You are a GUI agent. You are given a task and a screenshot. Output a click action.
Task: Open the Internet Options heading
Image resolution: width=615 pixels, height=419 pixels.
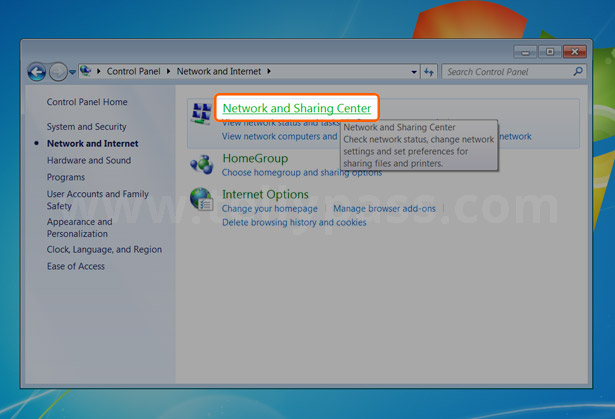[266, 194]
